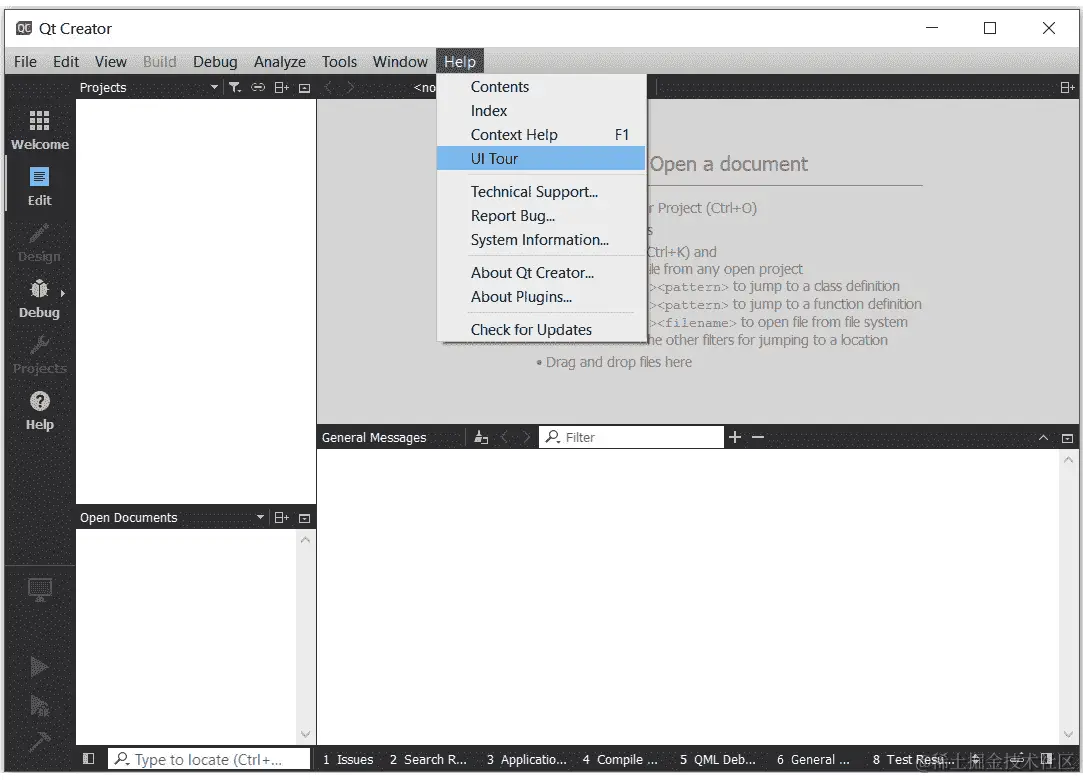Choose Report Bug... from Help menu
Image resolution: width=1083 pixels, height=780 pixels.
[x=541, y=216]
